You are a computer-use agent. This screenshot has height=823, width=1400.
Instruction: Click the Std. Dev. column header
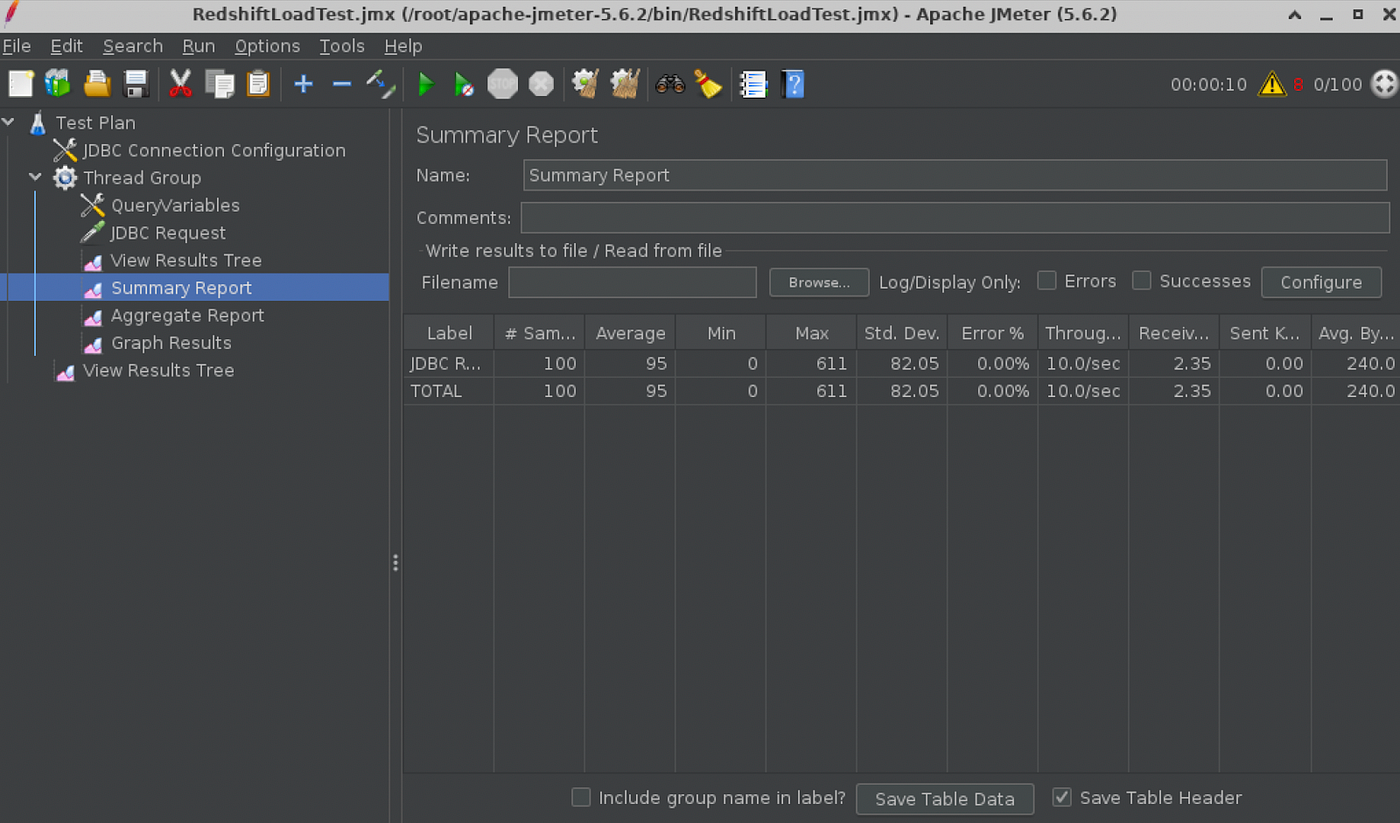click(x=902, y=333)
